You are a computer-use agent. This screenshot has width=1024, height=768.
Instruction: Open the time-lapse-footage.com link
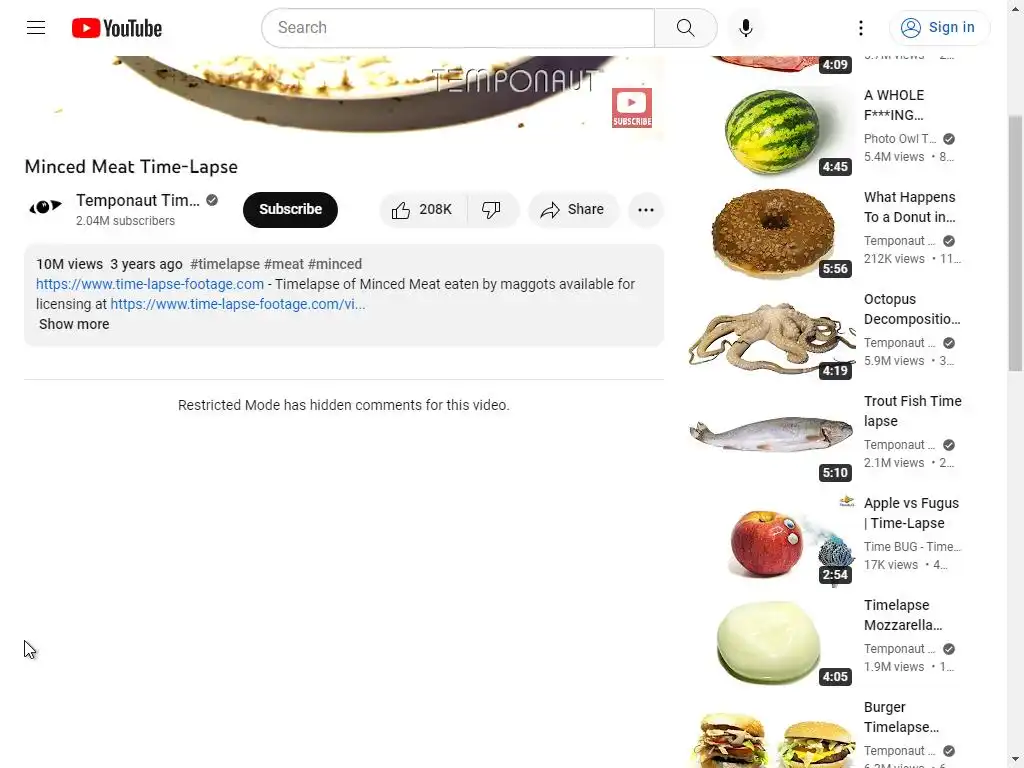[x=150, y=284]
